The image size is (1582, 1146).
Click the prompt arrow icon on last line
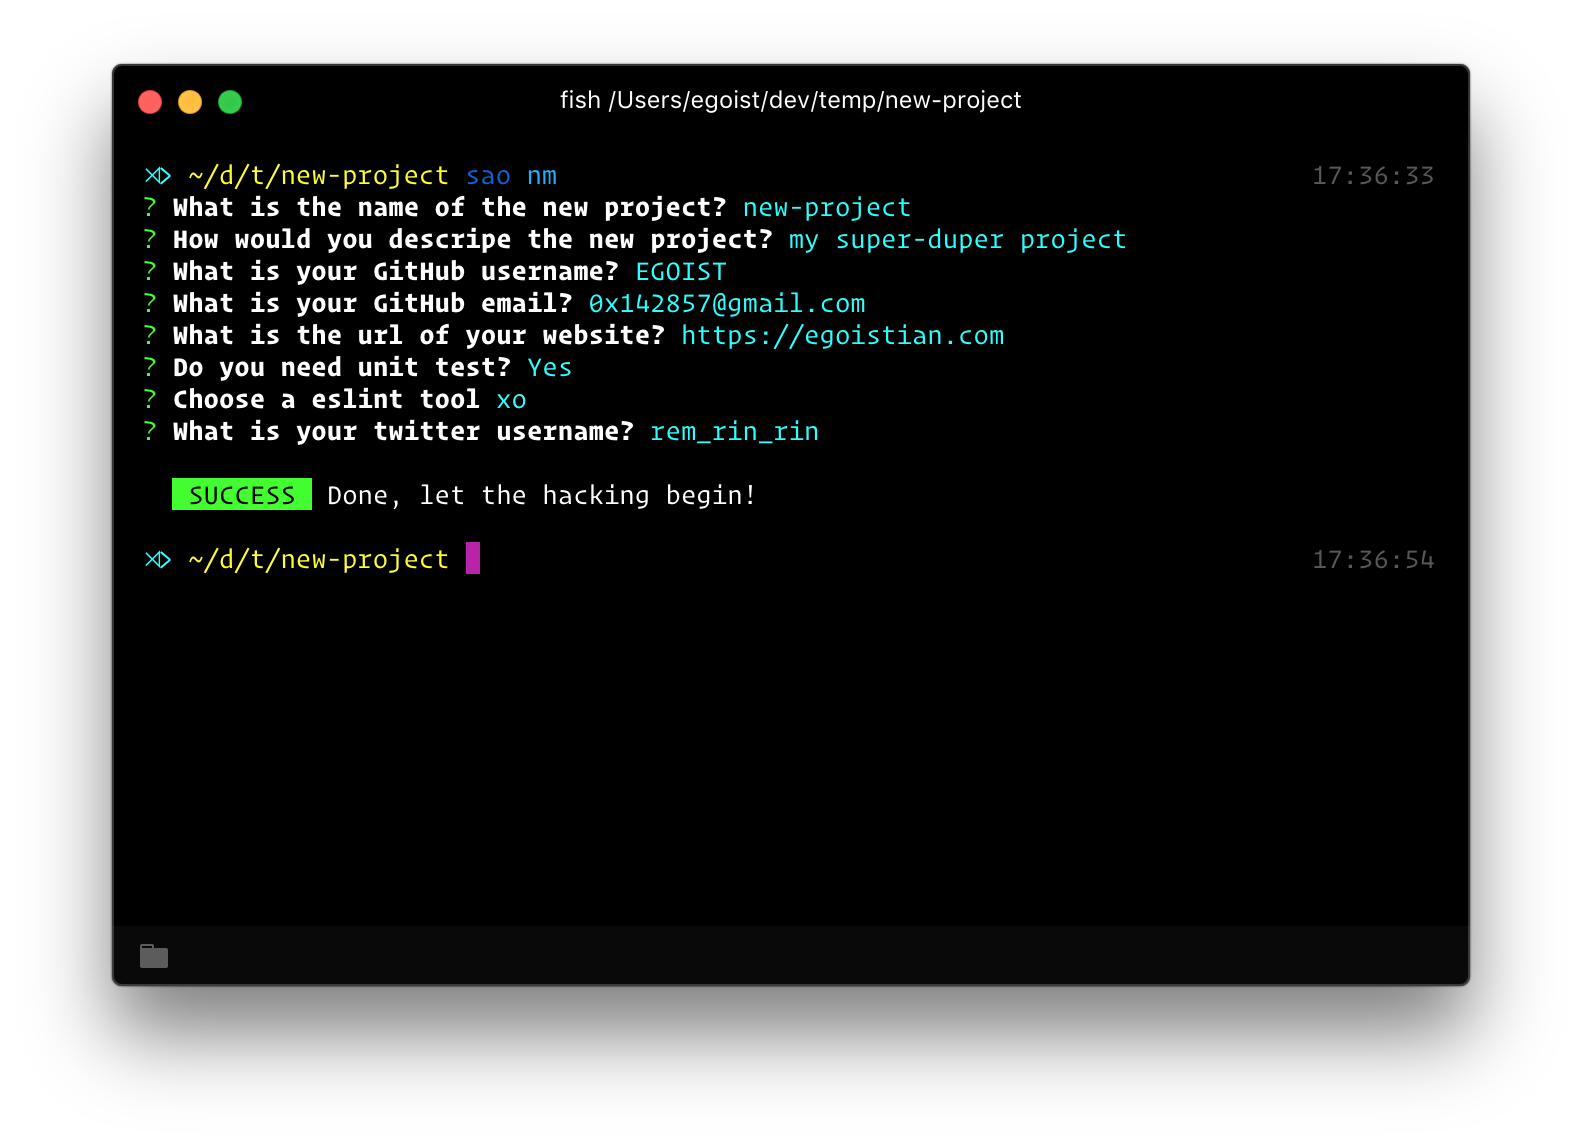pos(158,560)
